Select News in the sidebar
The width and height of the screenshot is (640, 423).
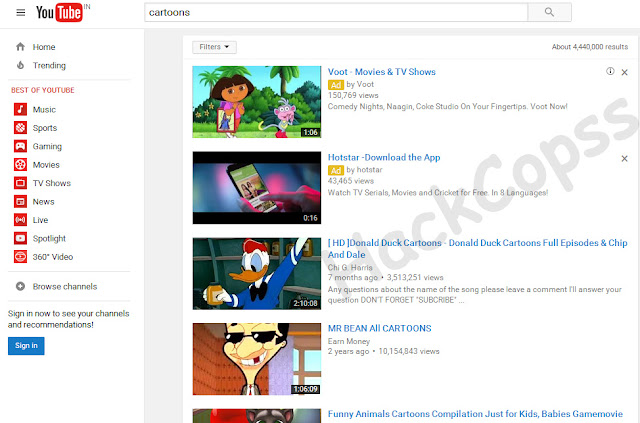43,201
